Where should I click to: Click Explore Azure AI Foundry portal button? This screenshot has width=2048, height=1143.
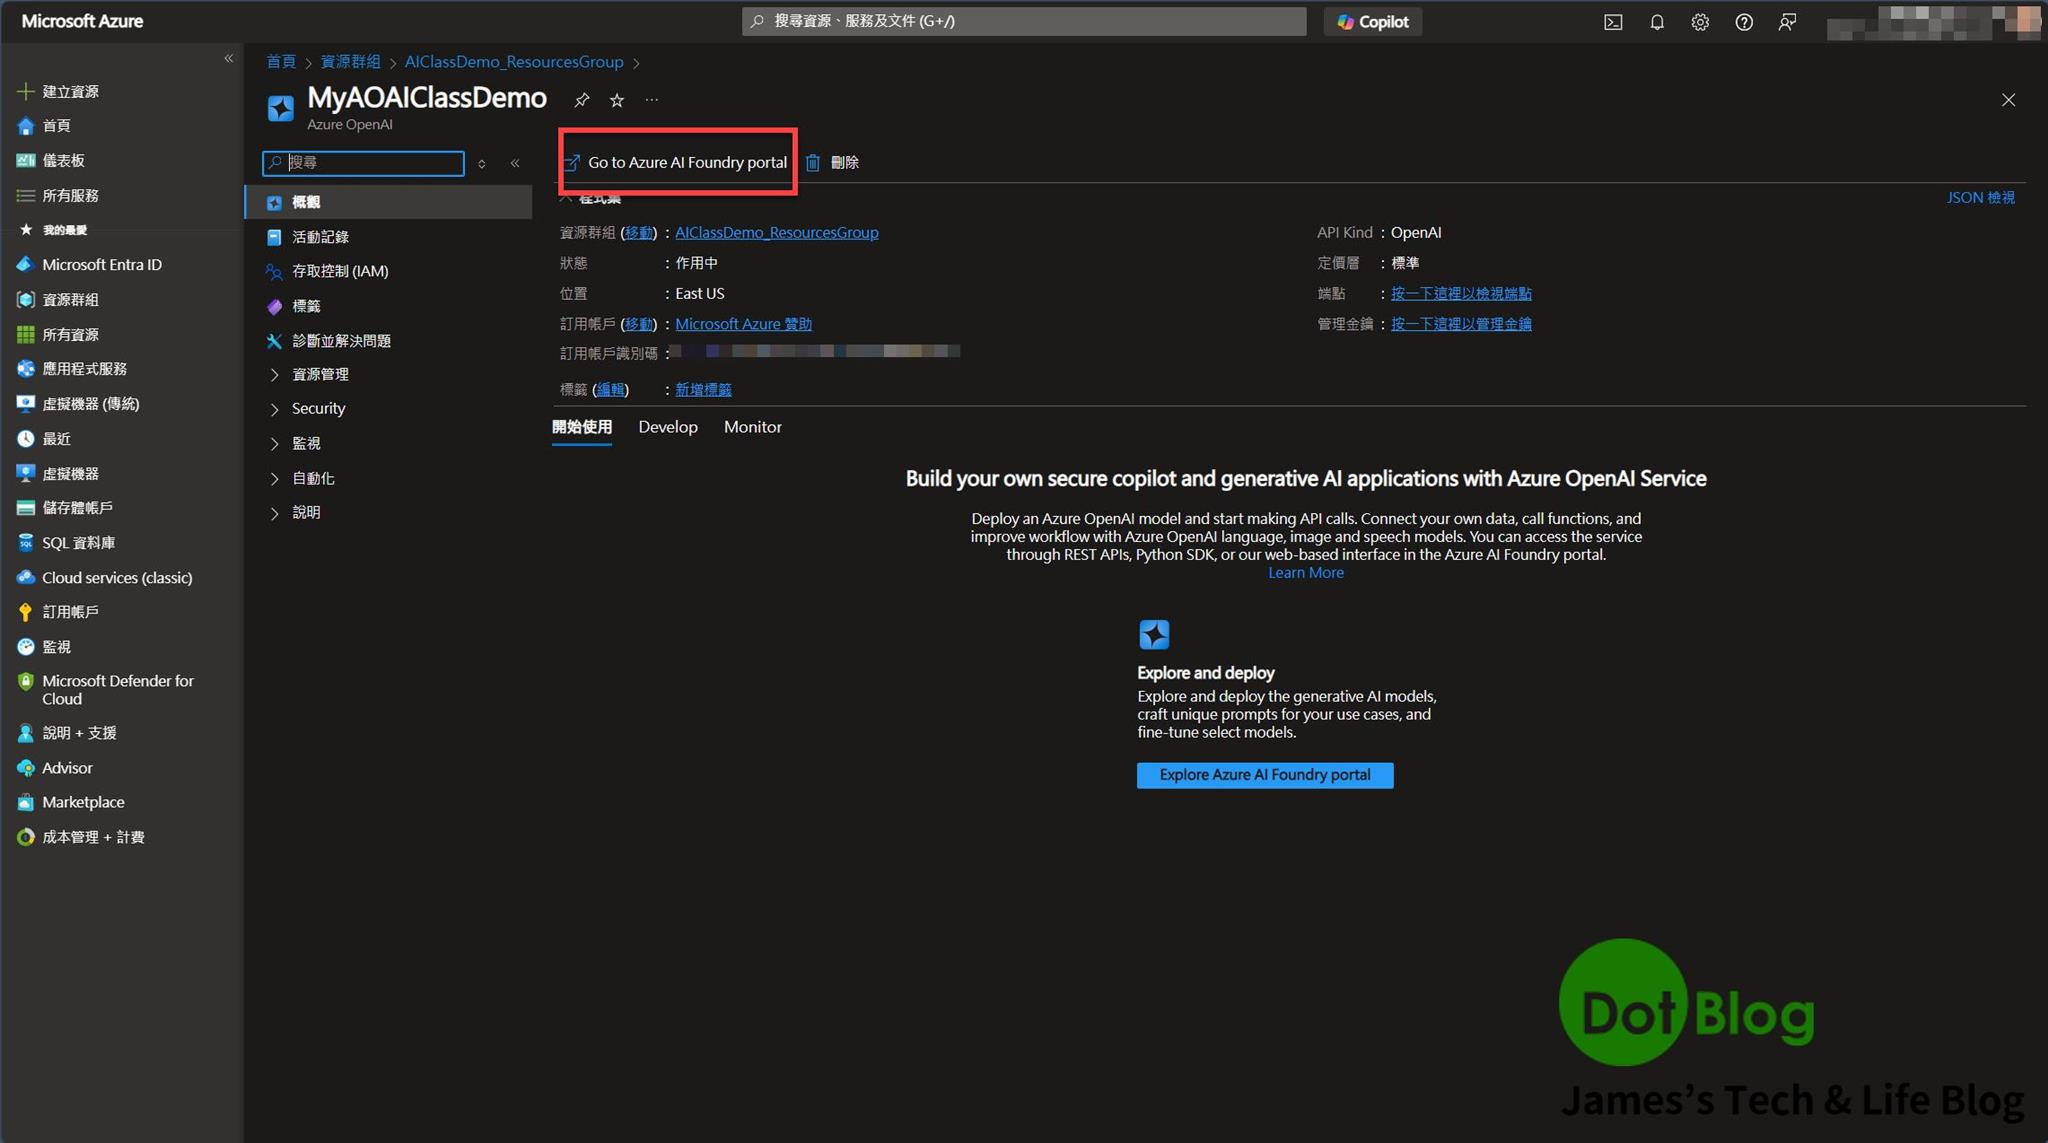coord(1264,775)
